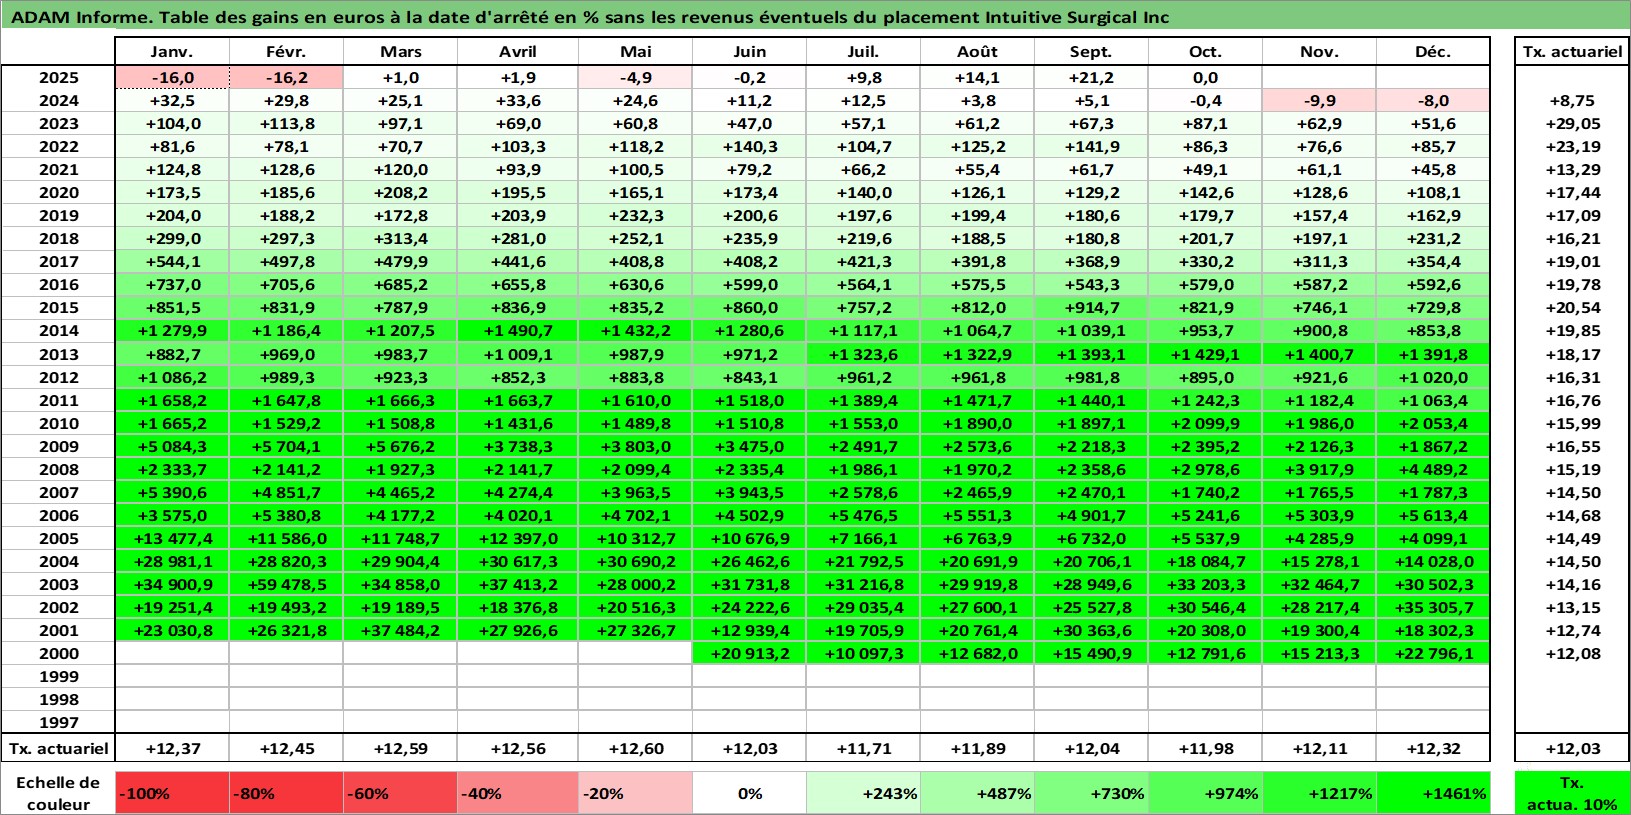Select the 'Déc.' column header

[x=1433, y=52]
